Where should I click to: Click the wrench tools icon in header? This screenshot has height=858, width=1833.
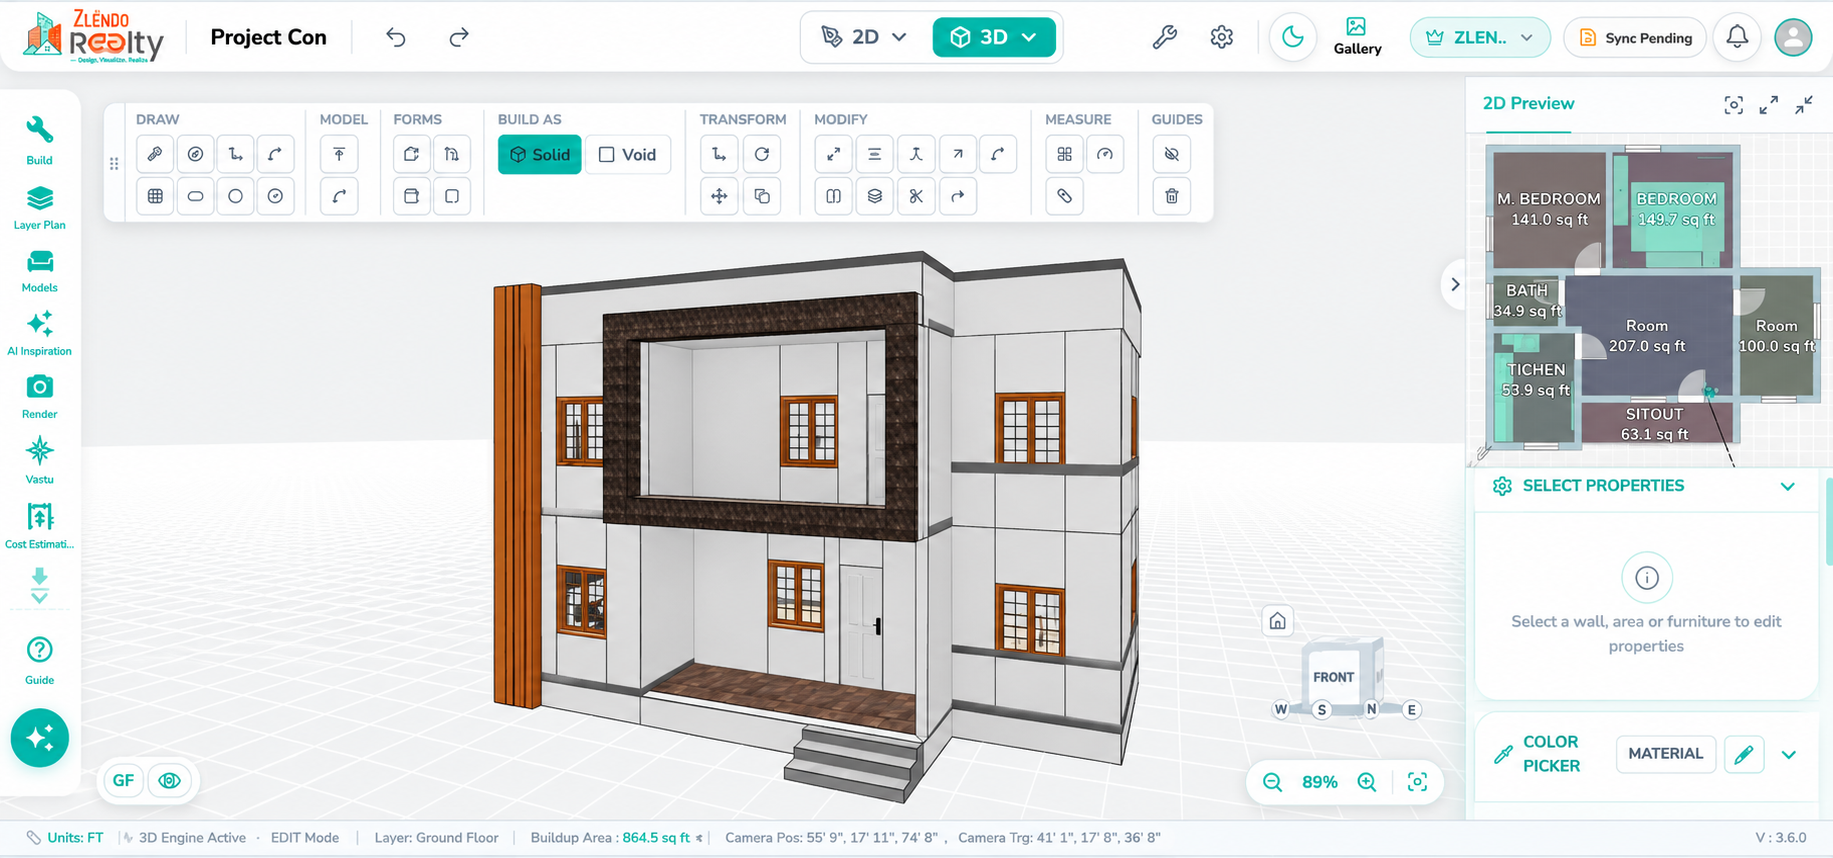point(1164,37)
